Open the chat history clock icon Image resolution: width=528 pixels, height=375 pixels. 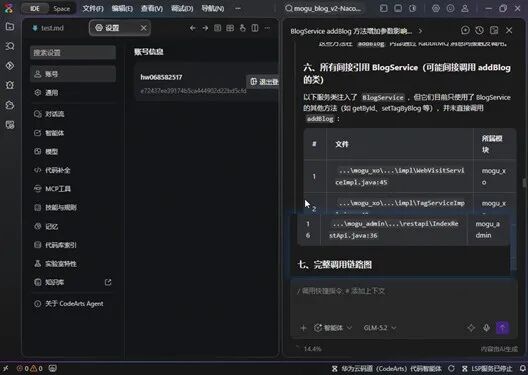tap(479, 31)
